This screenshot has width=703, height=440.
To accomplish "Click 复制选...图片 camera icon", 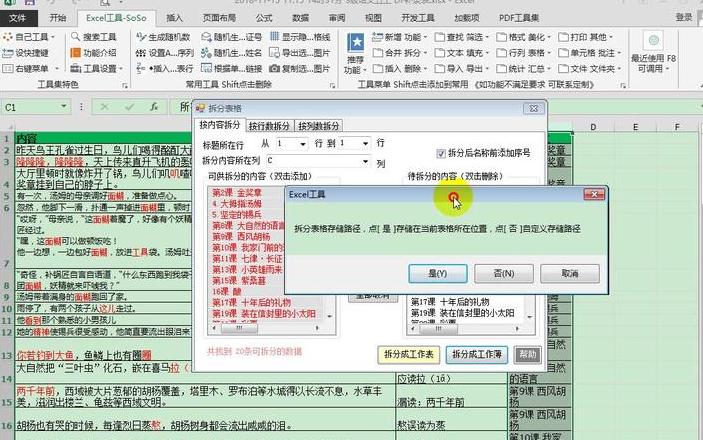I will (274, 69).
